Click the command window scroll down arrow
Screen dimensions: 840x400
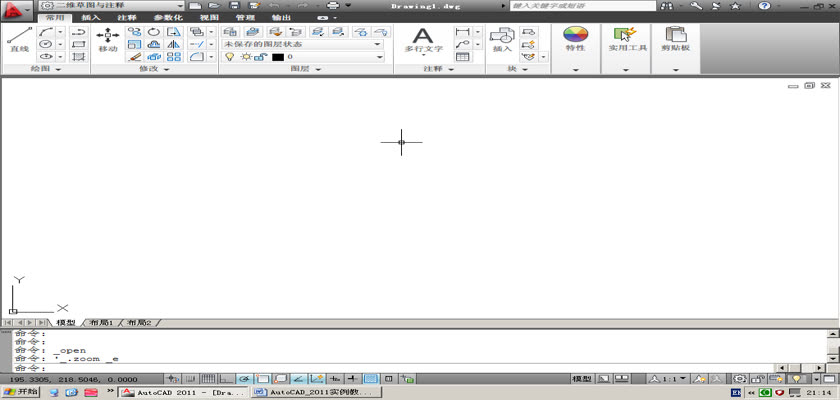(833, 358)
